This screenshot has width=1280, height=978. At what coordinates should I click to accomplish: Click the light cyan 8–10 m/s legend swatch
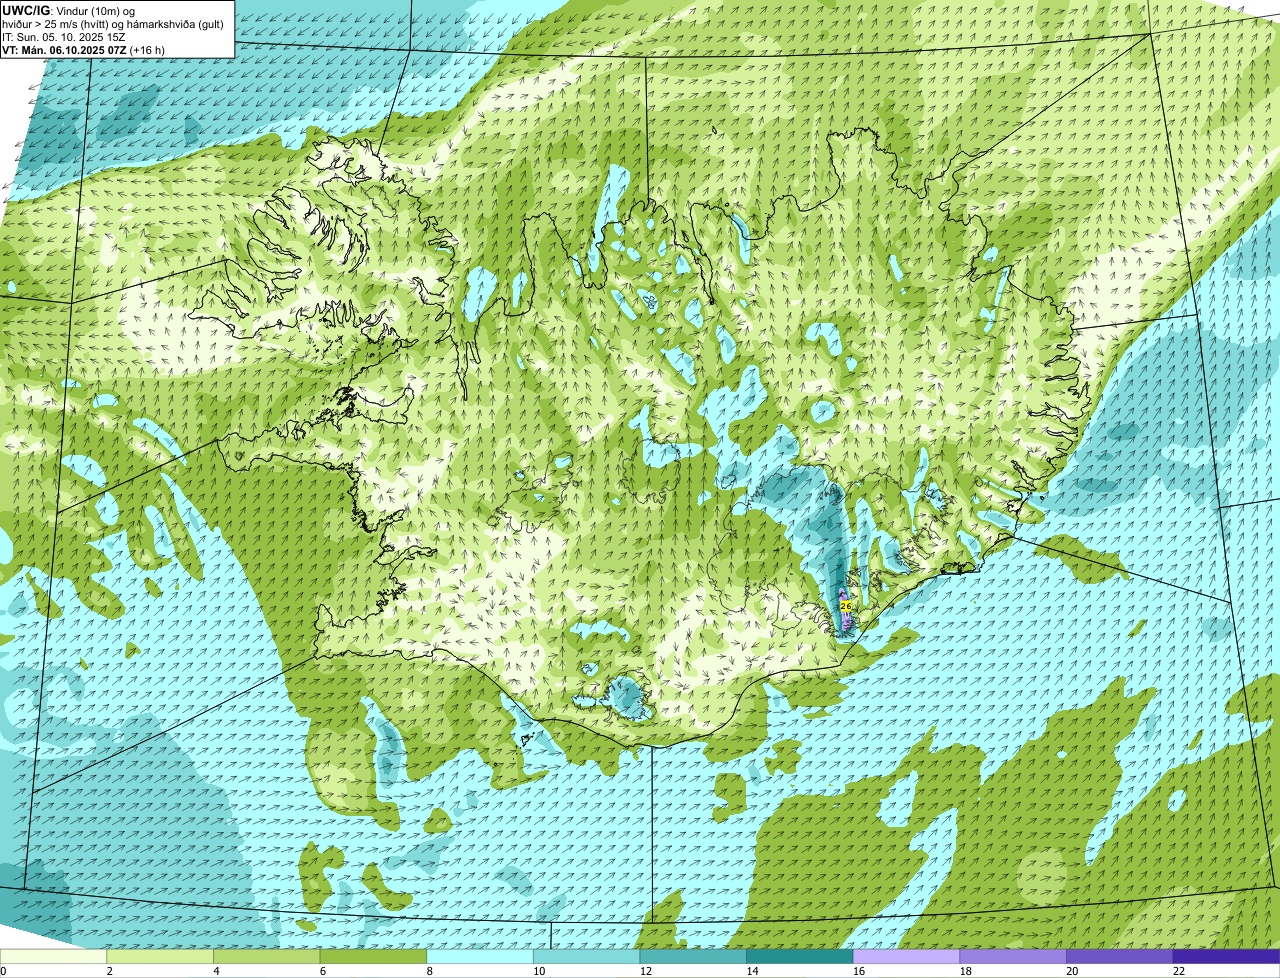pos(479,956)
